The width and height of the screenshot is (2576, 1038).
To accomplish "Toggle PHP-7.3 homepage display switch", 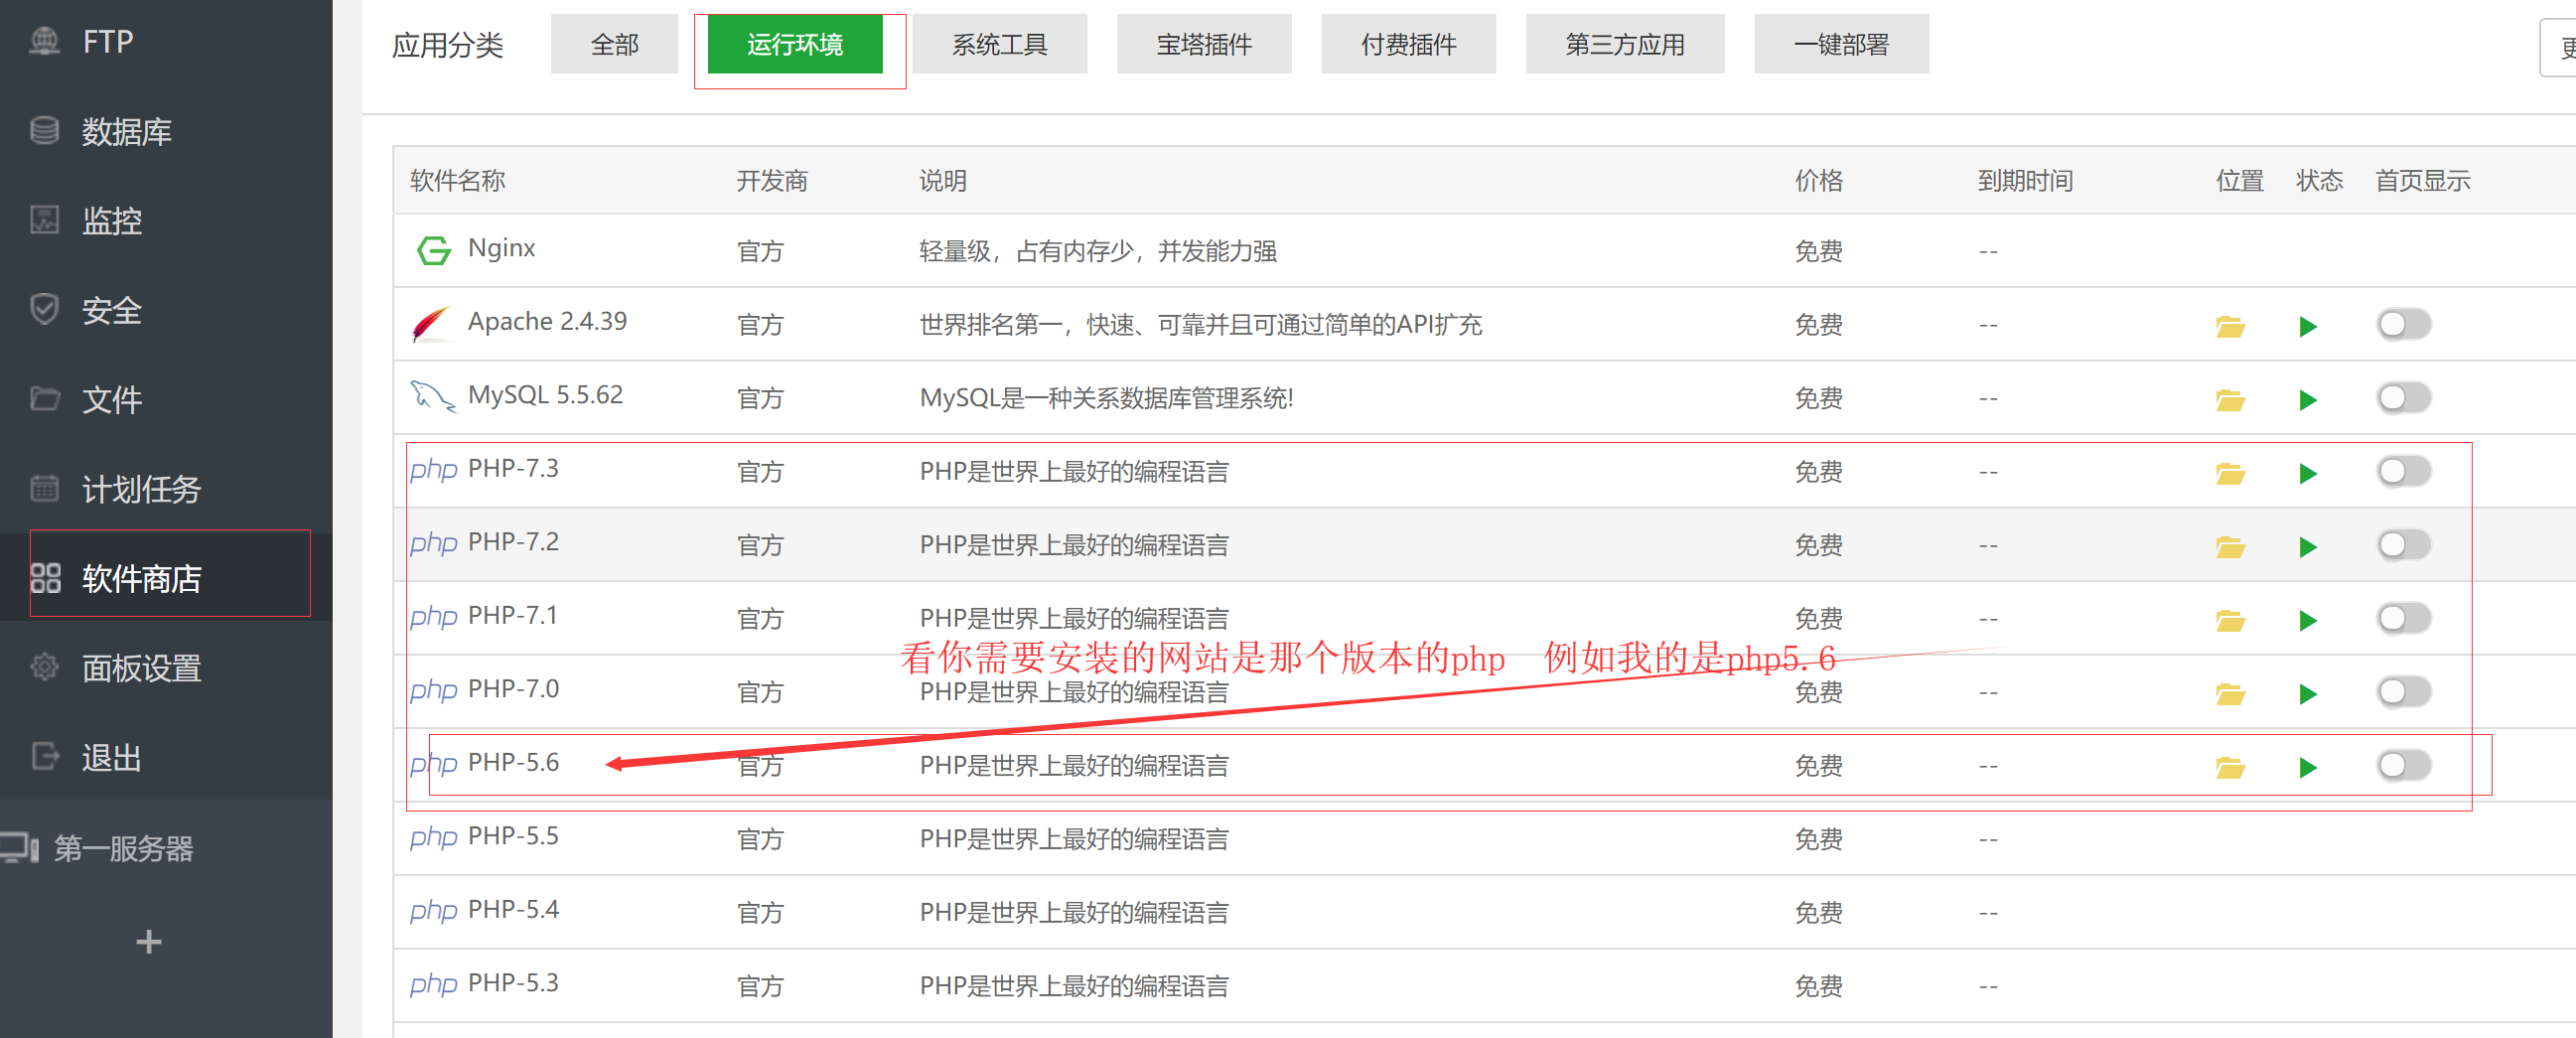I will pos(2404,471).
